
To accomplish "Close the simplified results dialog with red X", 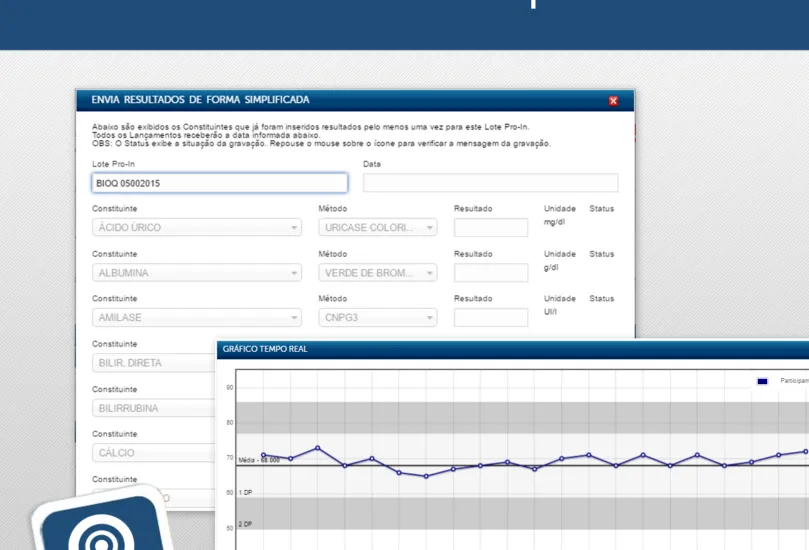I will (613, 101).
